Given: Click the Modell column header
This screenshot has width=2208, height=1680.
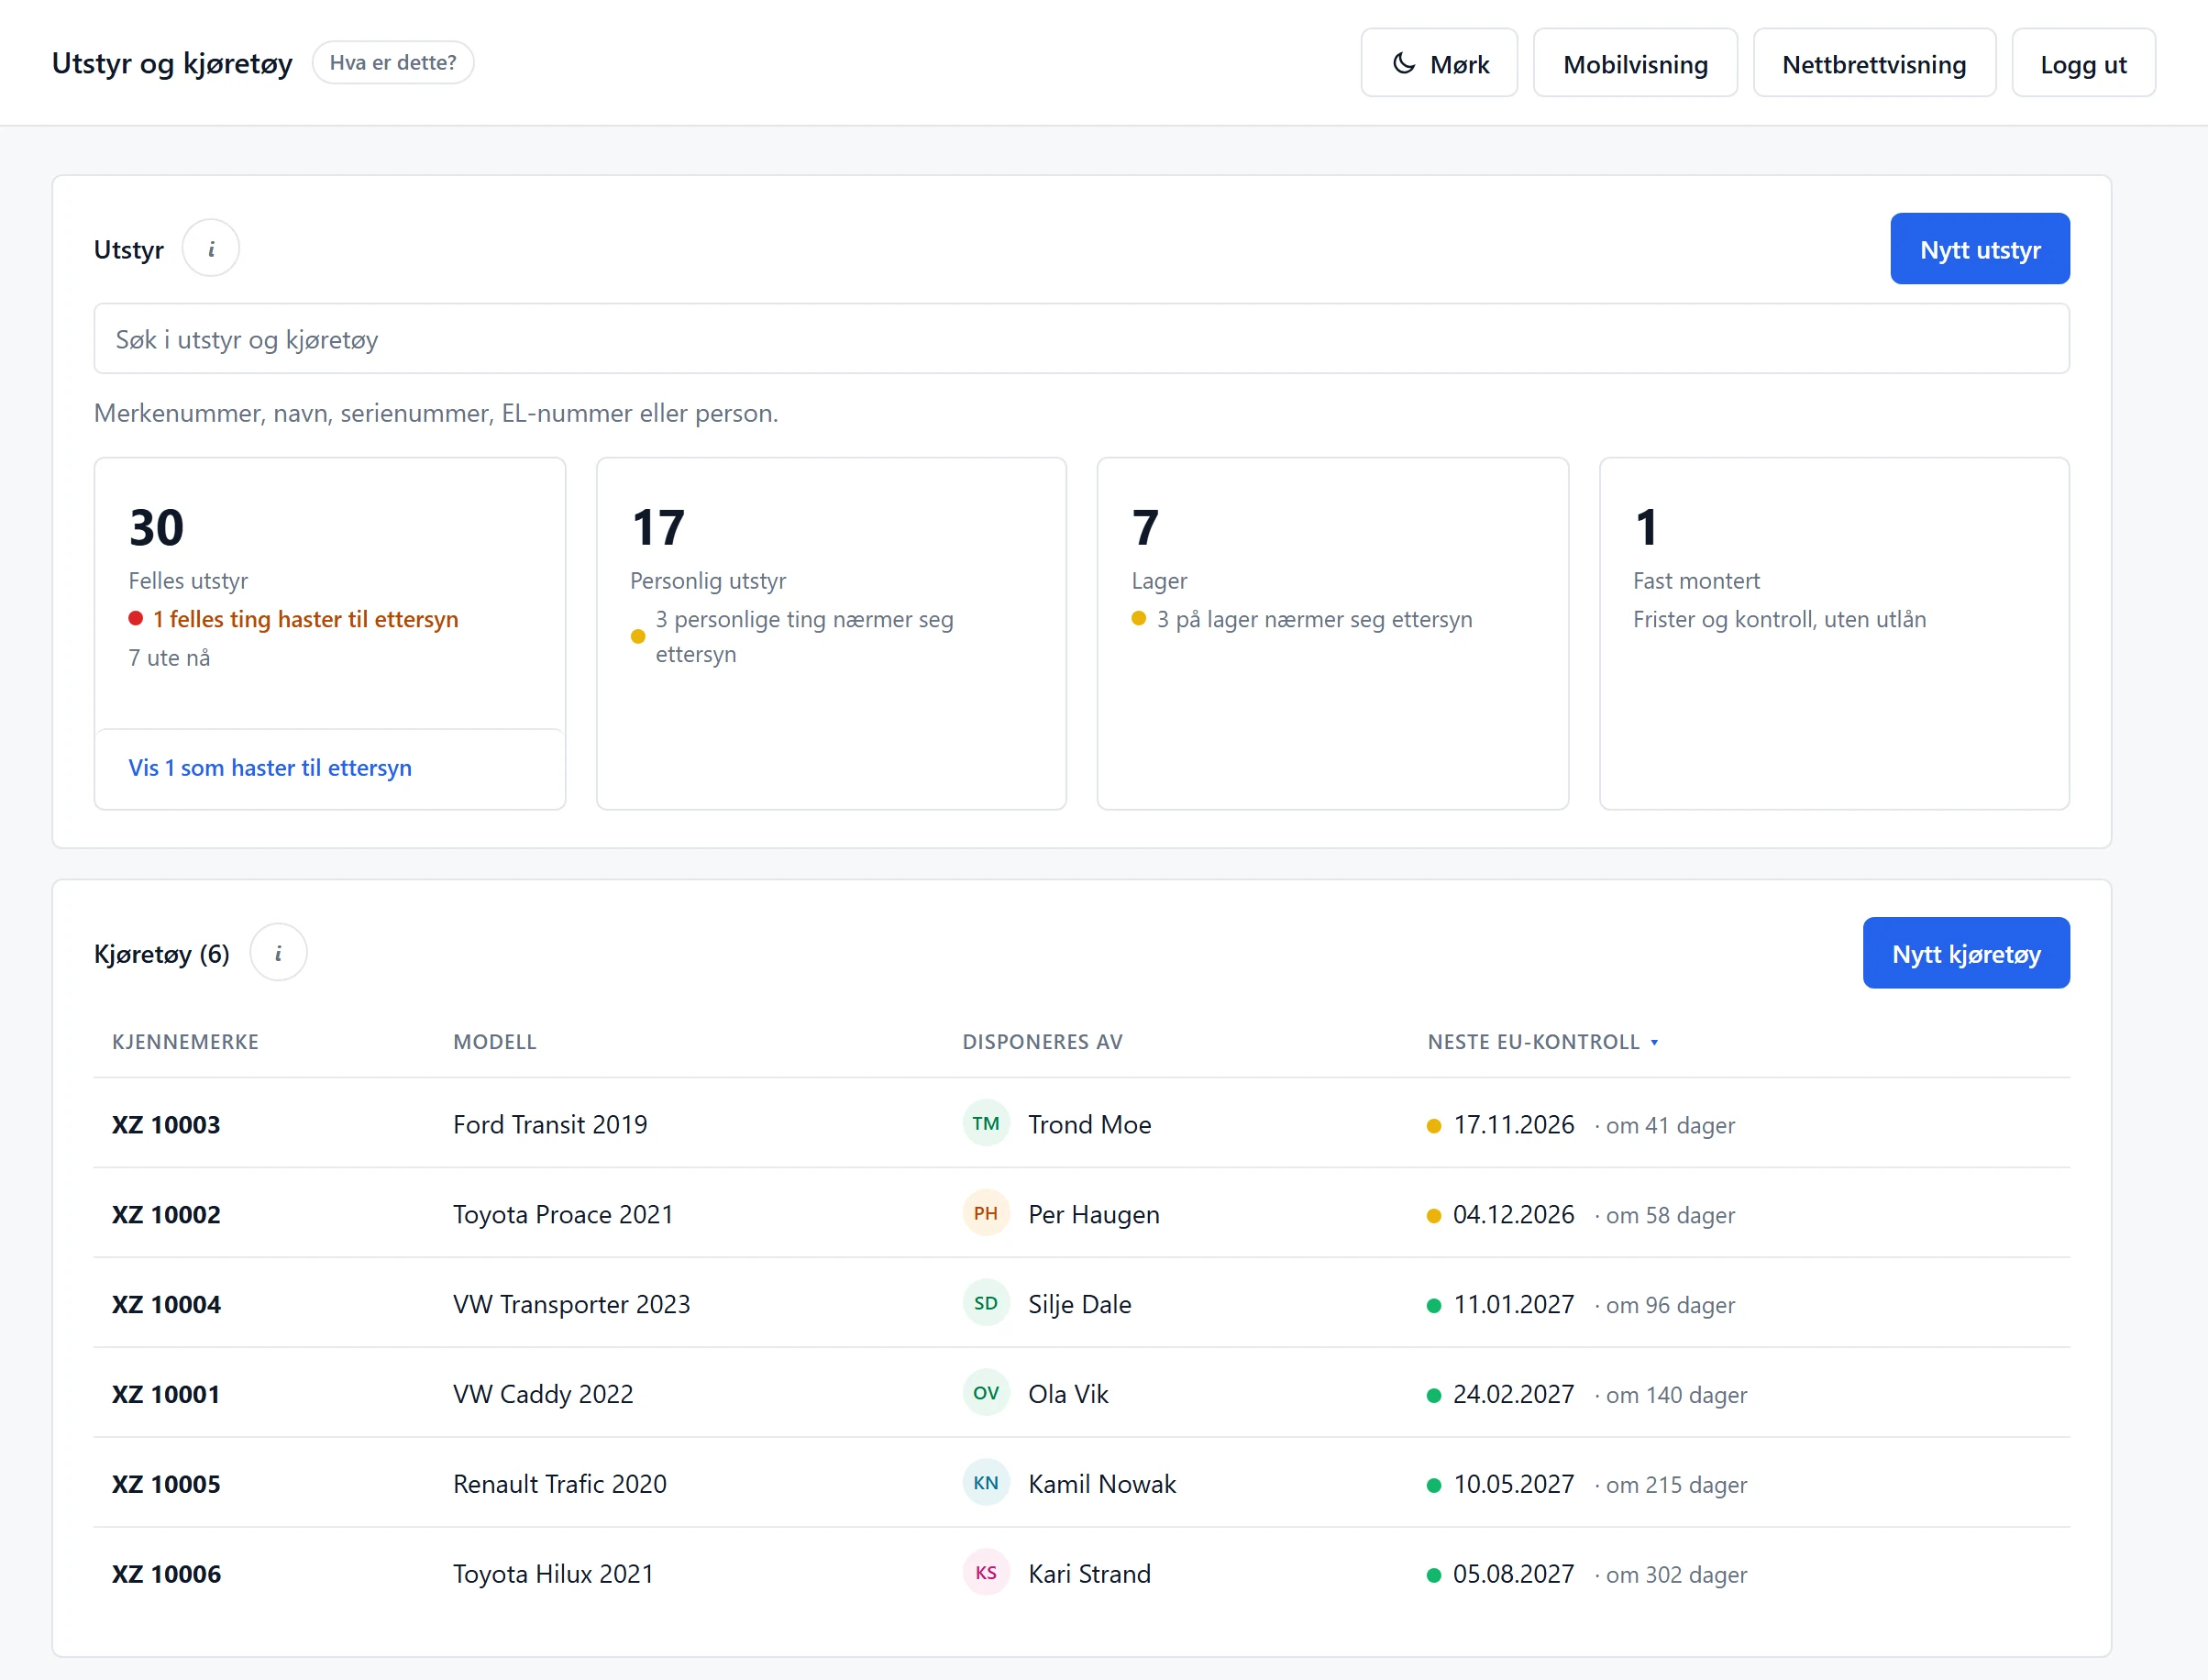Looking at the screenshot, I should click(x=494, y=1042).
